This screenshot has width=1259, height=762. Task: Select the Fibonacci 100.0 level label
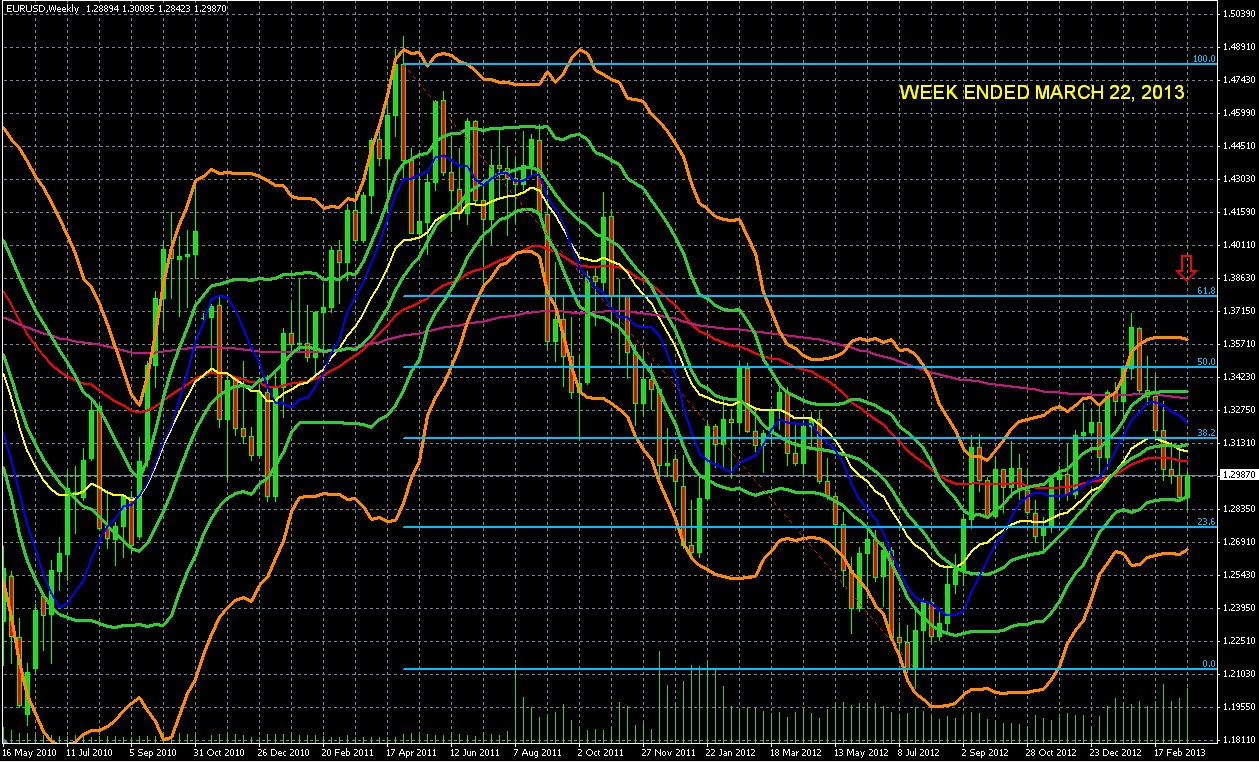point(1203,59)
